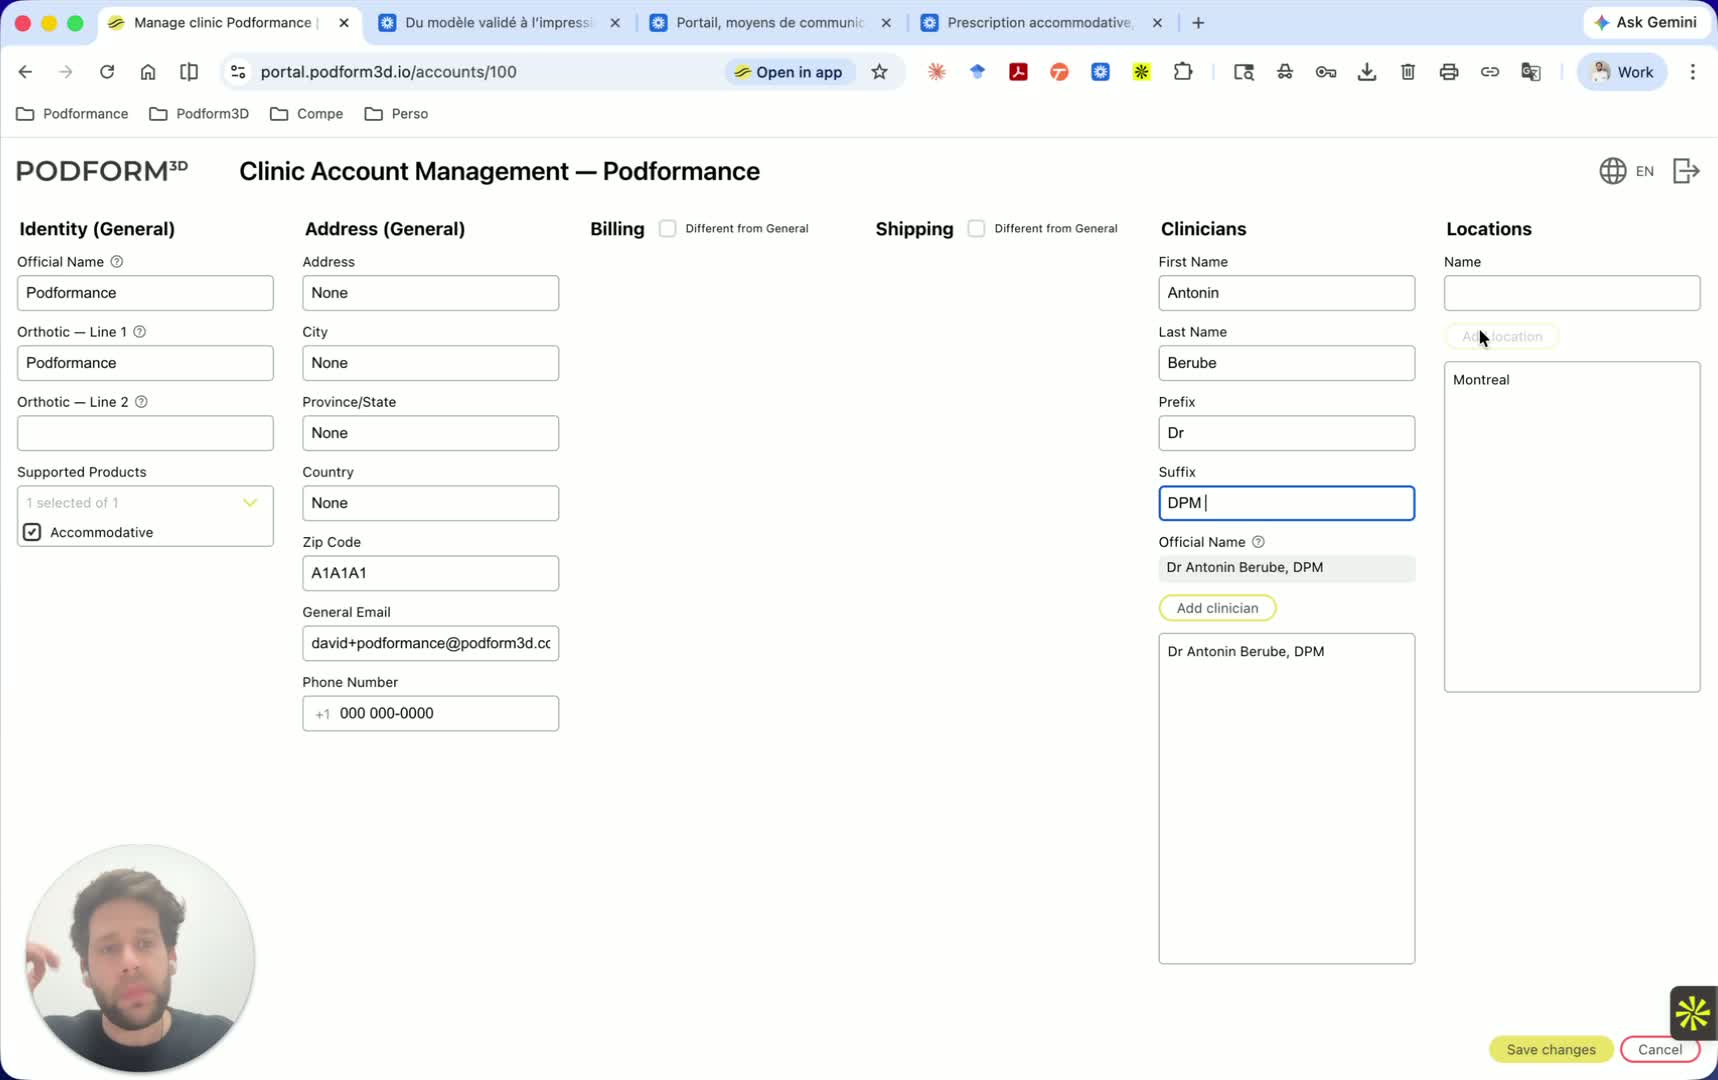Enable Billing Different from General checkbox

pyautogui.click(x=668, y=229)
